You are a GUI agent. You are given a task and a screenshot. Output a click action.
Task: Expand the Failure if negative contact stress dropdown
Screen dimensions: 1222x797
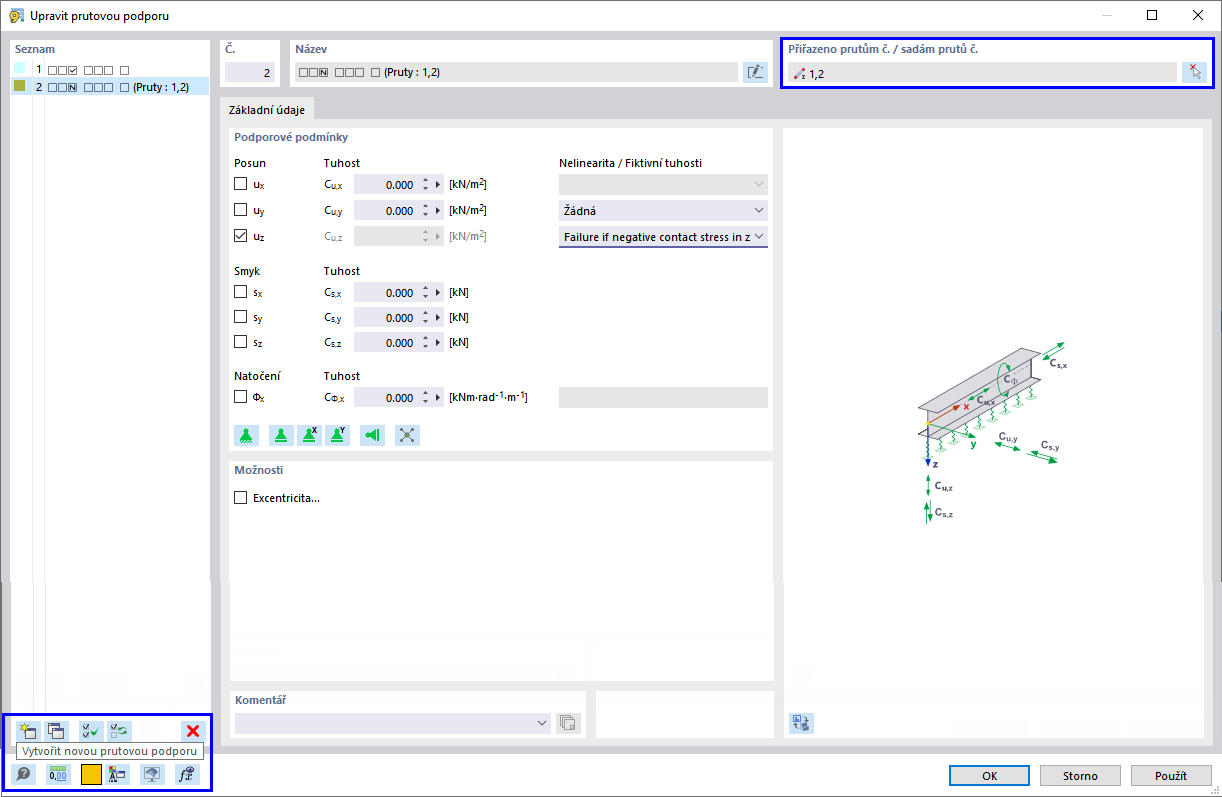tap(663, 236)
